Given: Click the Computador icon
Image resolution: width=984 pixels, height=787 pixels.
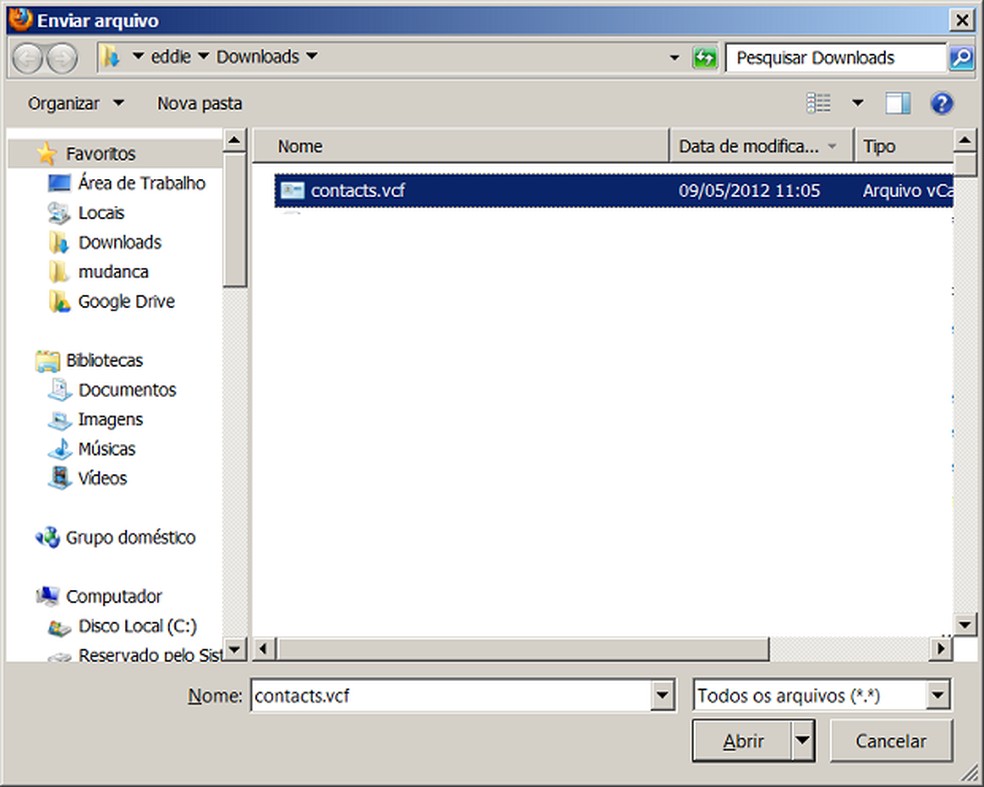Looking at the screenshot, I should tap(47, 596).
